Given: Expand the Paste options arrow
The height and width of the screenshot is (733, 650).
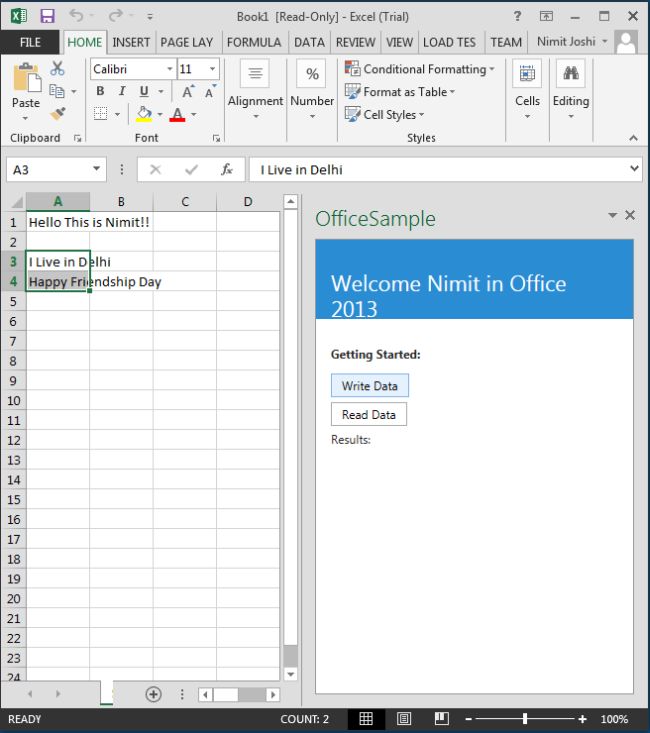Looking at the screenshot, I should (x=25, y=118).
